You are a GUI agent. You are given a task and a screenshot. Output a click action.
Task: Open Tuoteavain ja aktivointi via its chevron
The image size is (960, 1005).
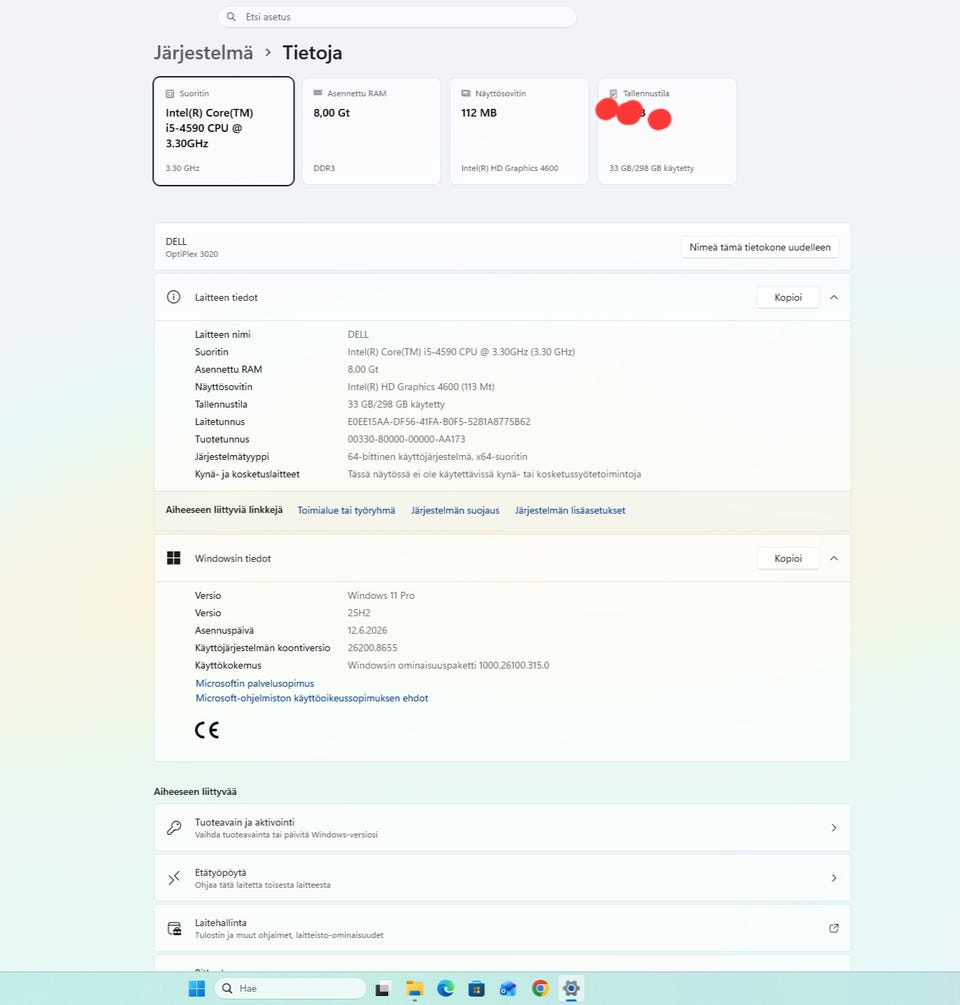pyautogui.click(x=834, y=827)
